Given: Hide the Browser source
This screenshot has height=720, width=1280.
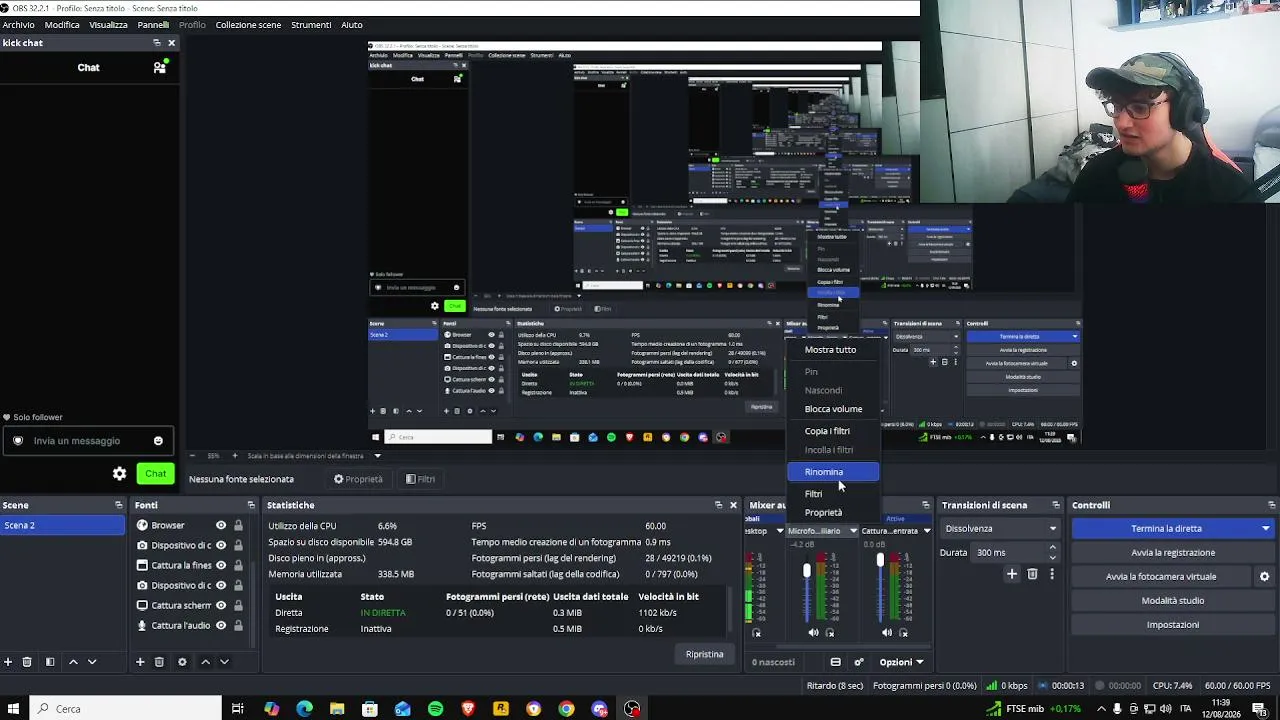Looking at the screenshot, I should point(221,525).
